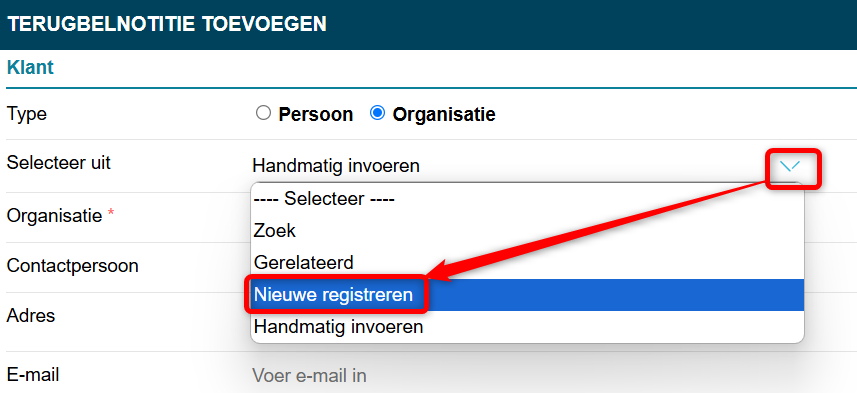857x393 pixels.
Task: Expand the Selecteer uit dropdown chevron
Action: [790, 166]
